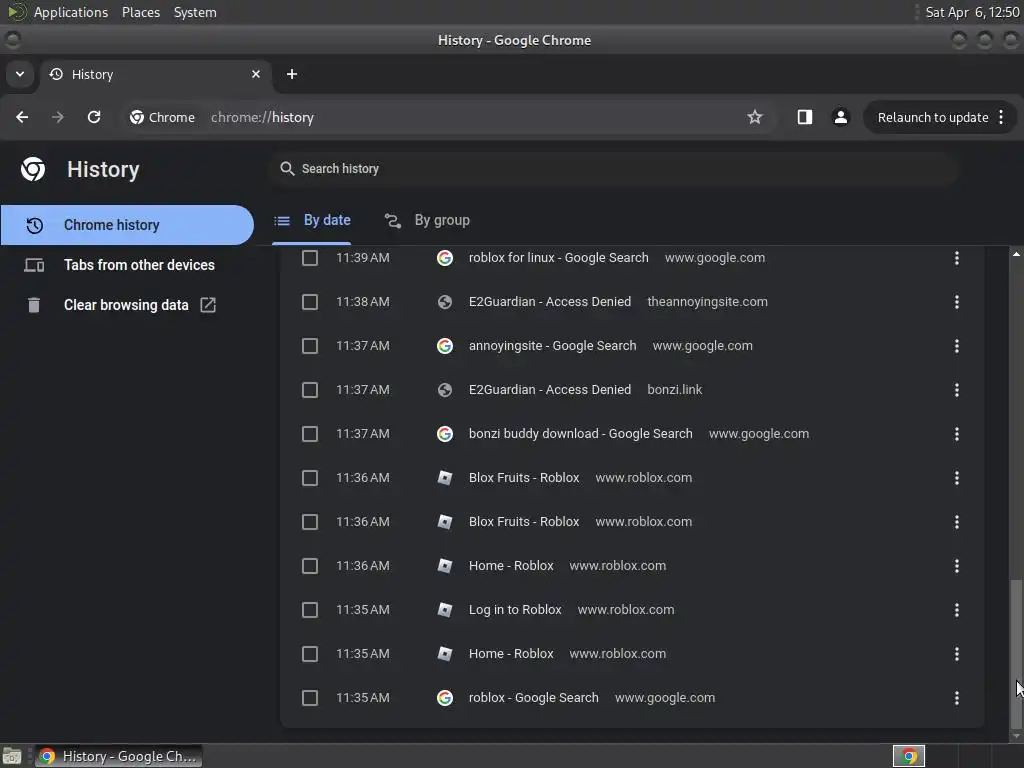The width and height of the screenshot is (1024, 768).
Task: Open more actions for annoyingsite search entry
Action: pos(957,346)
